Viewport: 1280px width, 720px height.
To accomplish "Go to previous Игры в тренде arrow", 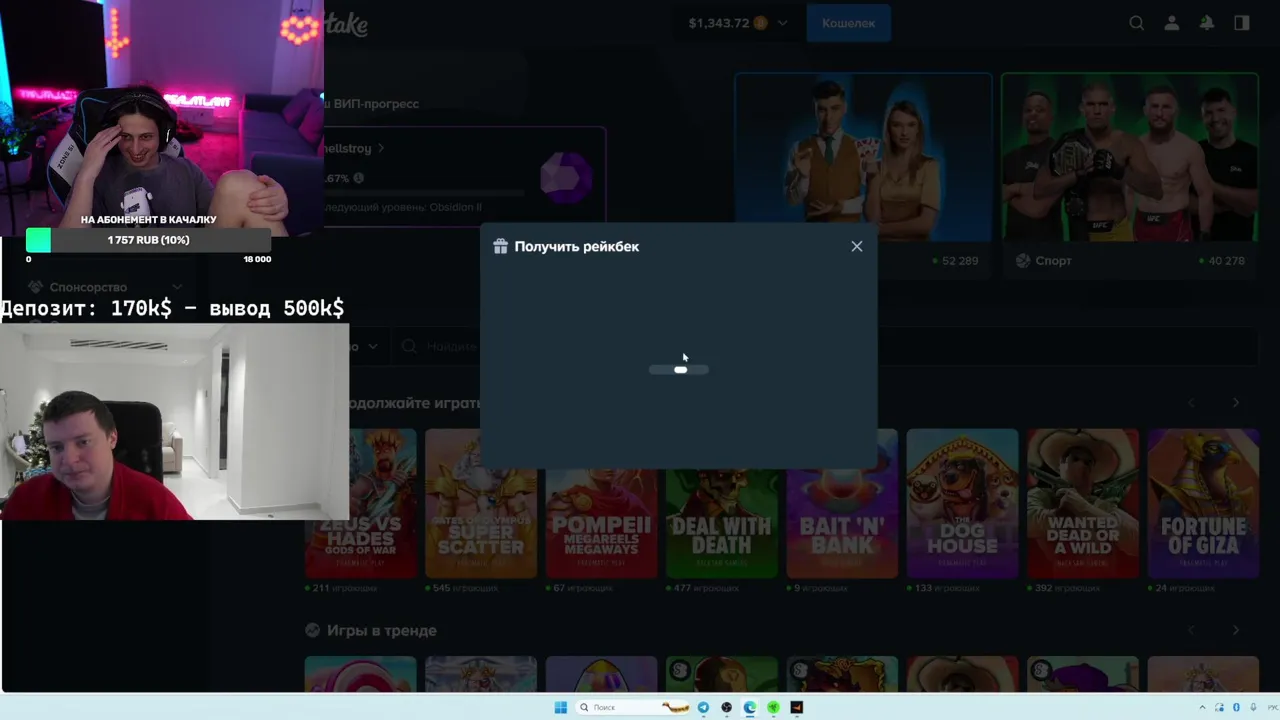I will pyautogui.click(x=1191, y=630).
